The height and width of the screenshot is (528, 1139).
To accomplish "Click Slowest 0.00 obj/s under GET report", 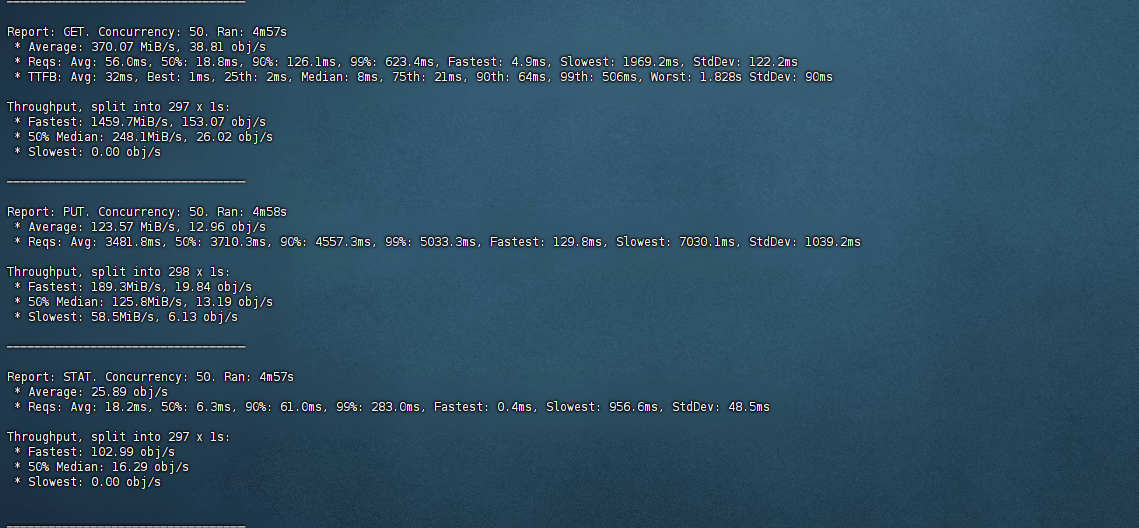I will pyautogui.click(x=87, y=152).
